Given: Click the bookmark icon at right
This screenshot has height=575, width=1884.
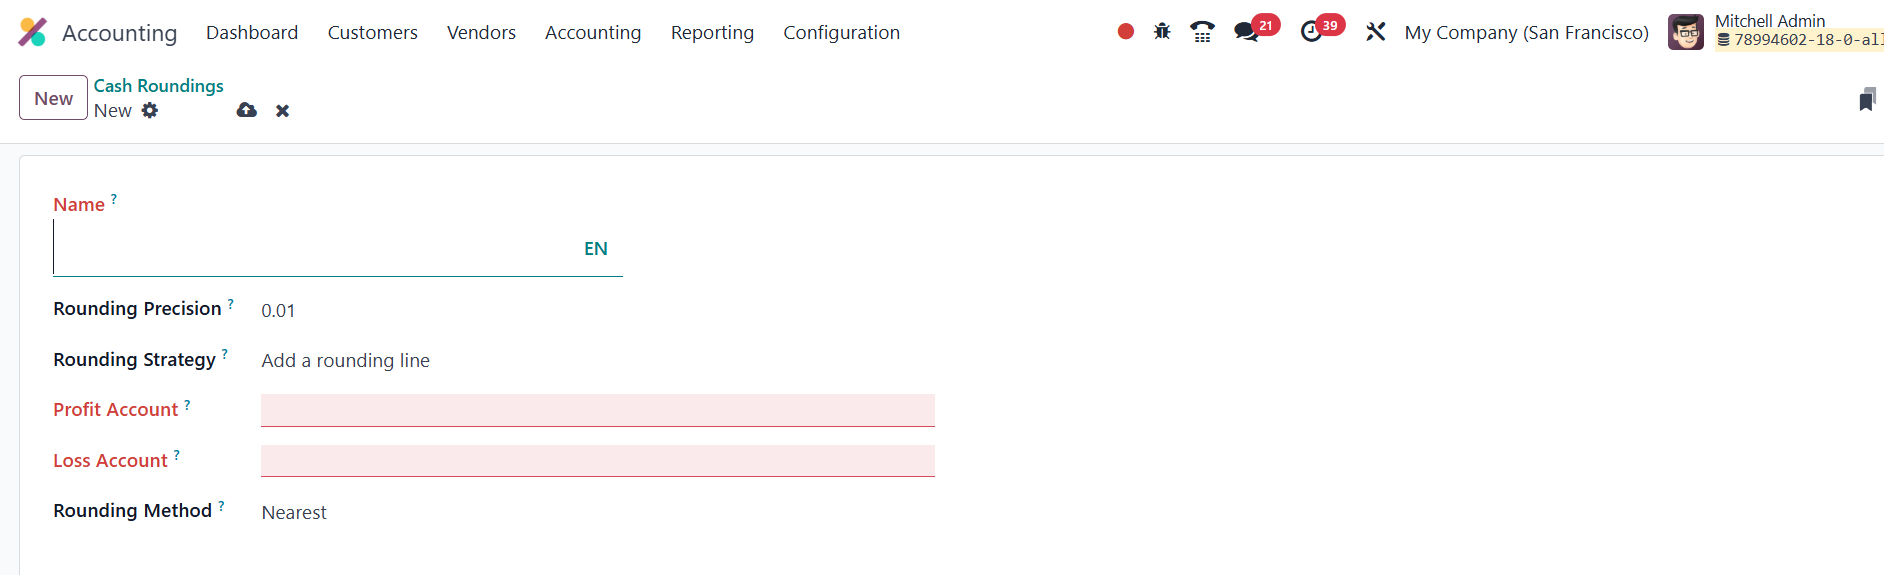Looking at the screenshot, I should 1867,99.
